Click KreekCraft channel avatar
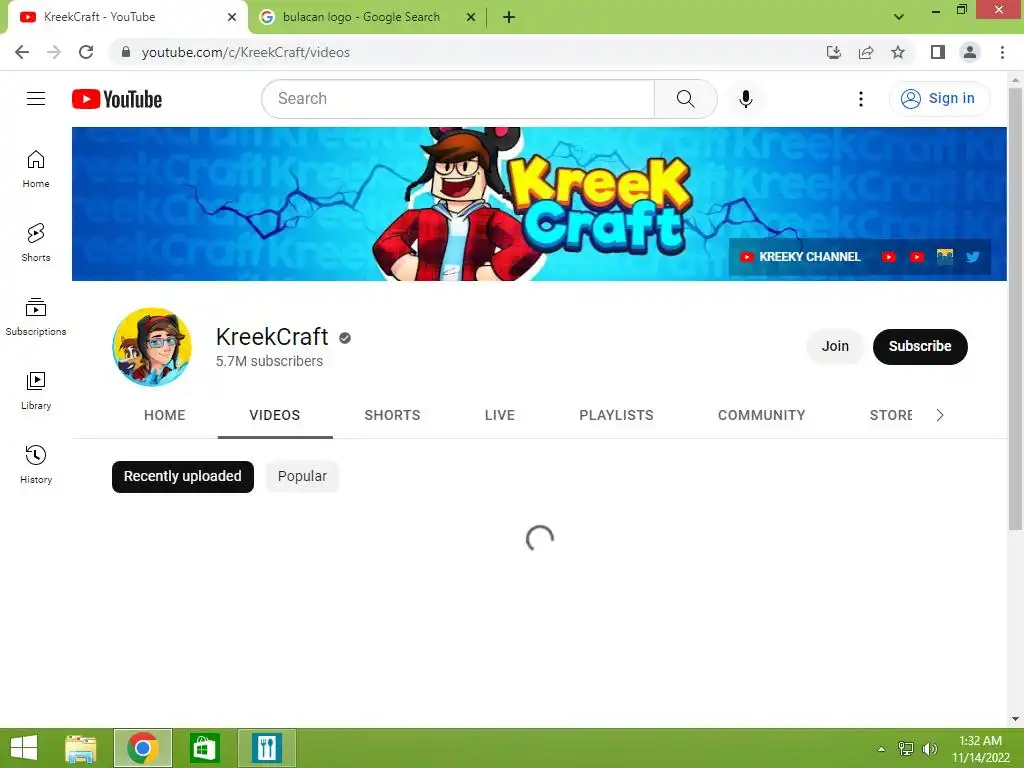 point(152,347)
